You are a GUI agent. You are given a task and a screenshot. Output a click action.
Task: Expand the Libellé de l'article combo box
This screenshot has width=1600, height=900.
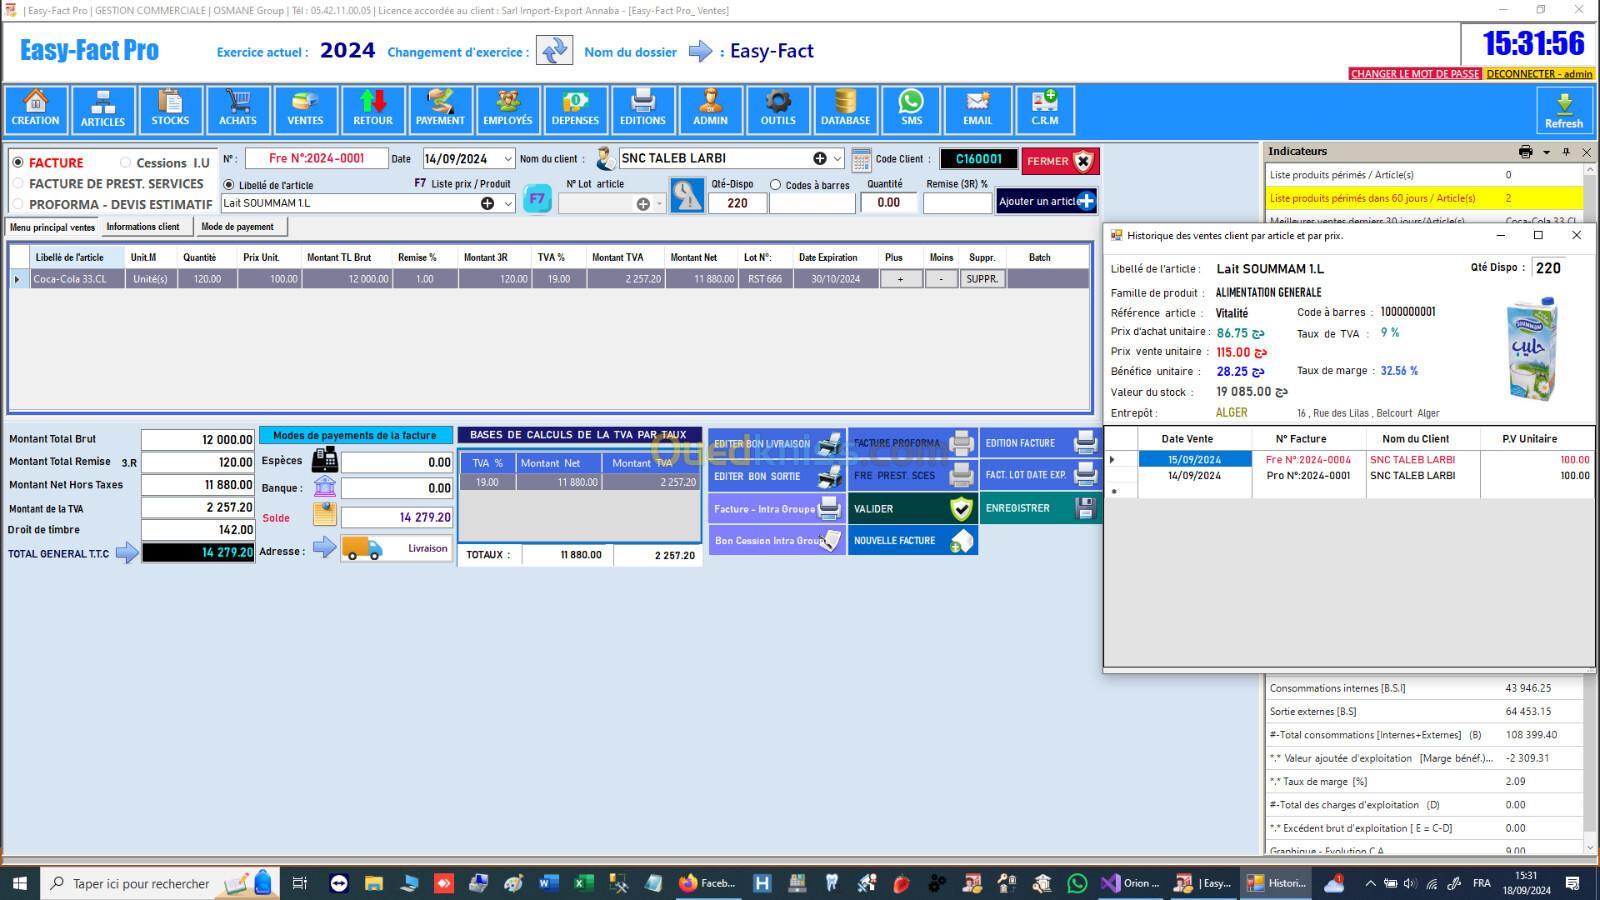coord(508,204)
